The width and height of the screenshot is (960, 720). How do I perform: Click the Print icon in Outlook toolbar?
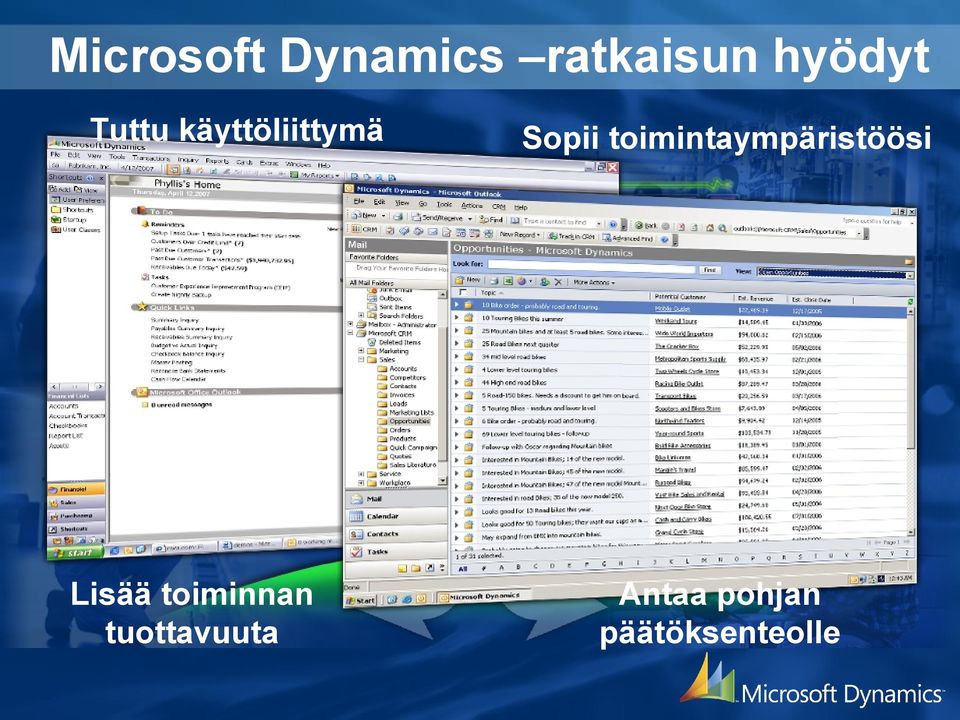tap(398, 216)
